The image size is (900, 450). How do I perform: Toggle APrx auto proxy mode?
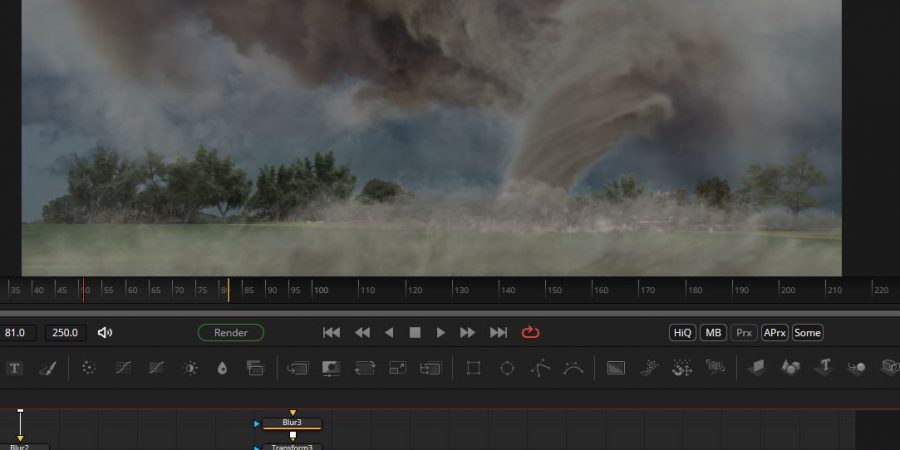coord(774,333)
